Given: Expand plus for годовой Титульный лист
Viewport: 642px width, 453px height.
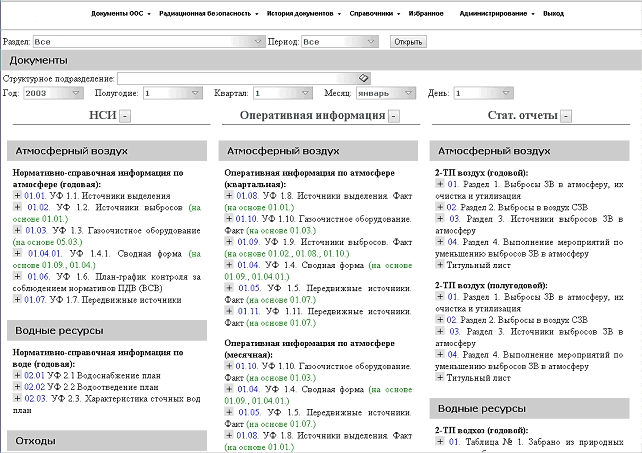Looking at the screenshot, I should [440, 265].
